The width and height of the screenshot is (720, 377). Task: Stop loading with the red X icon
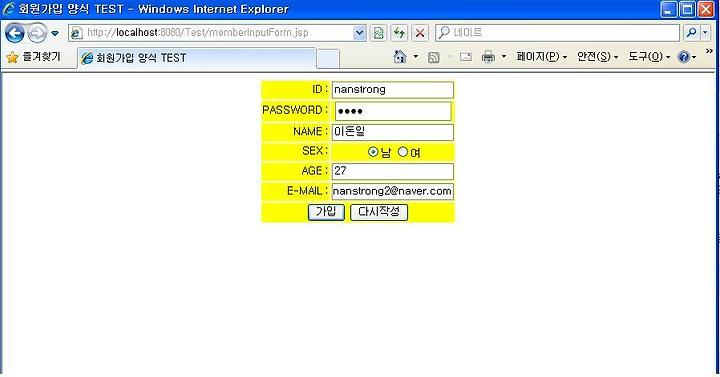tap(420, 33)
